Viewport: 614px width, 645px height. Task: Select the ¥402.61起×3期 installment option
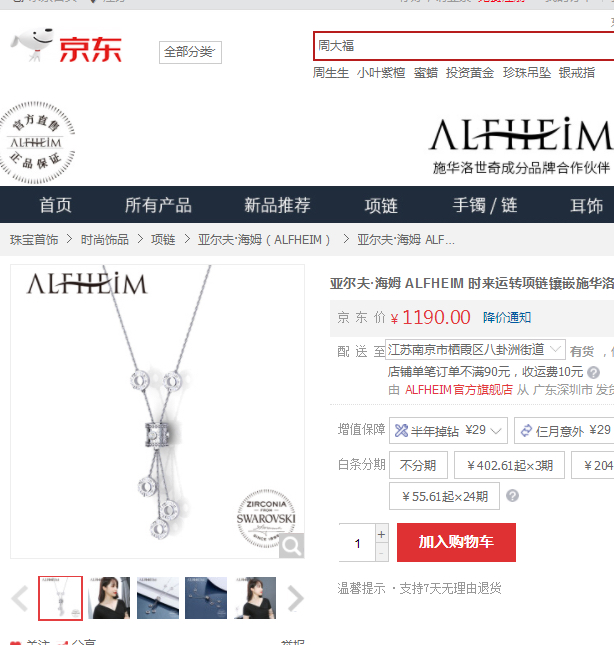point(510,465)
